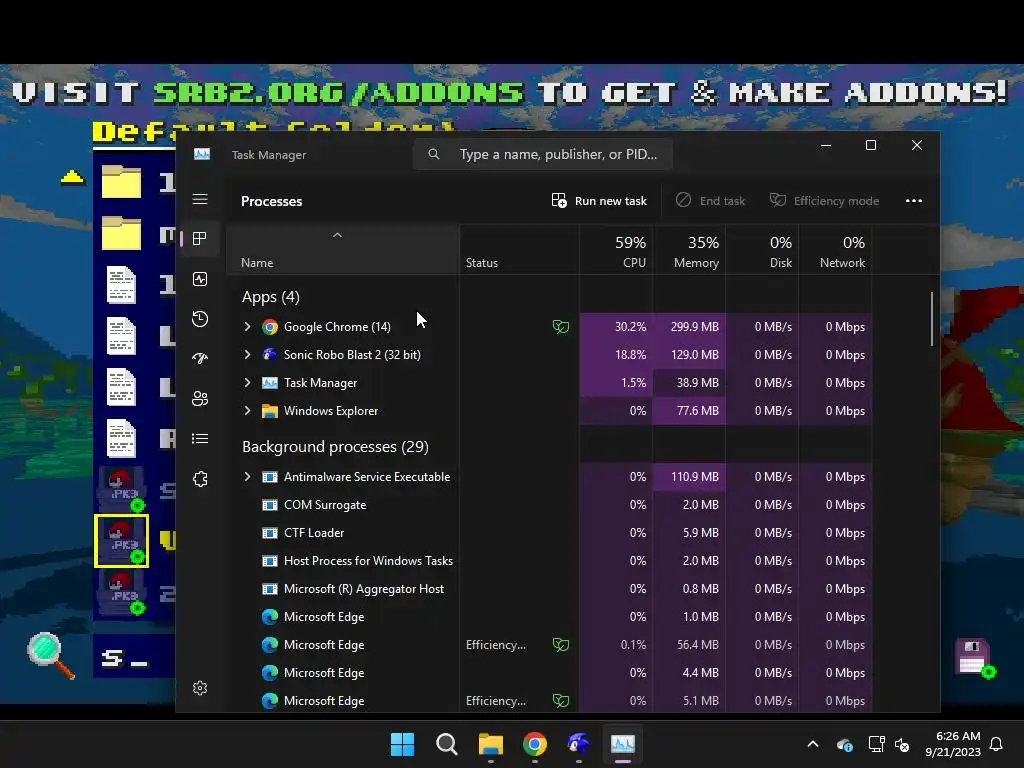
Task: Open the Task Manager hamburger navigation menu
Action: coord(200,199)
